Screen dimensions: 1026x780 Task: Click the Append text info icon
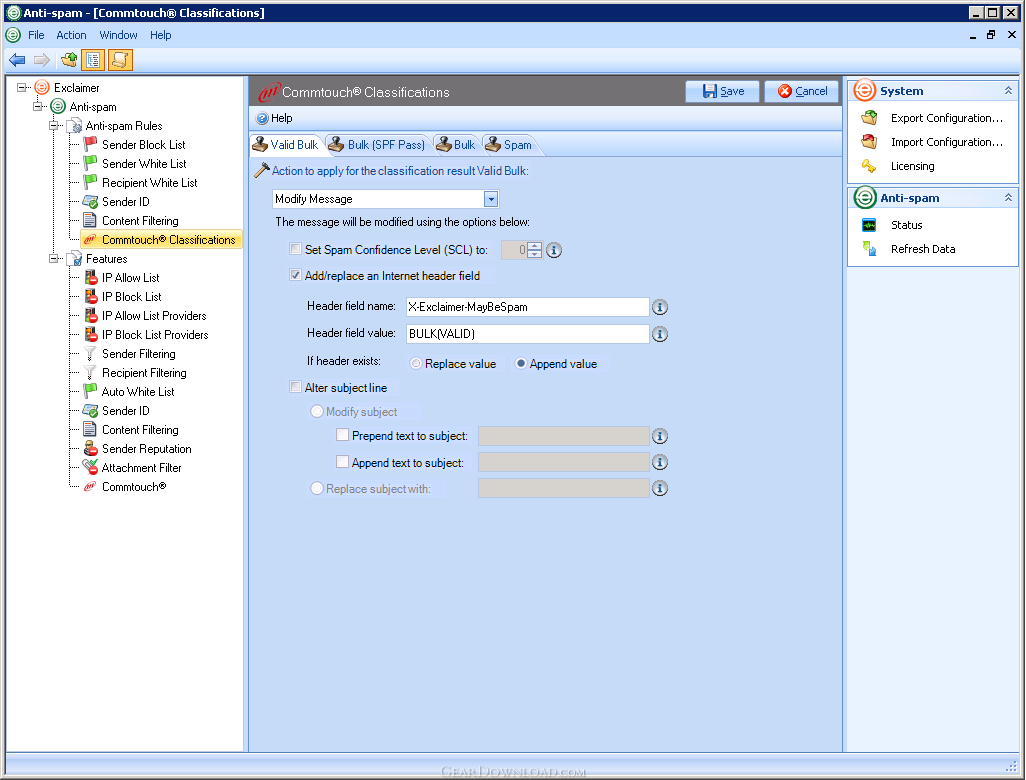(x=660, y=463)
